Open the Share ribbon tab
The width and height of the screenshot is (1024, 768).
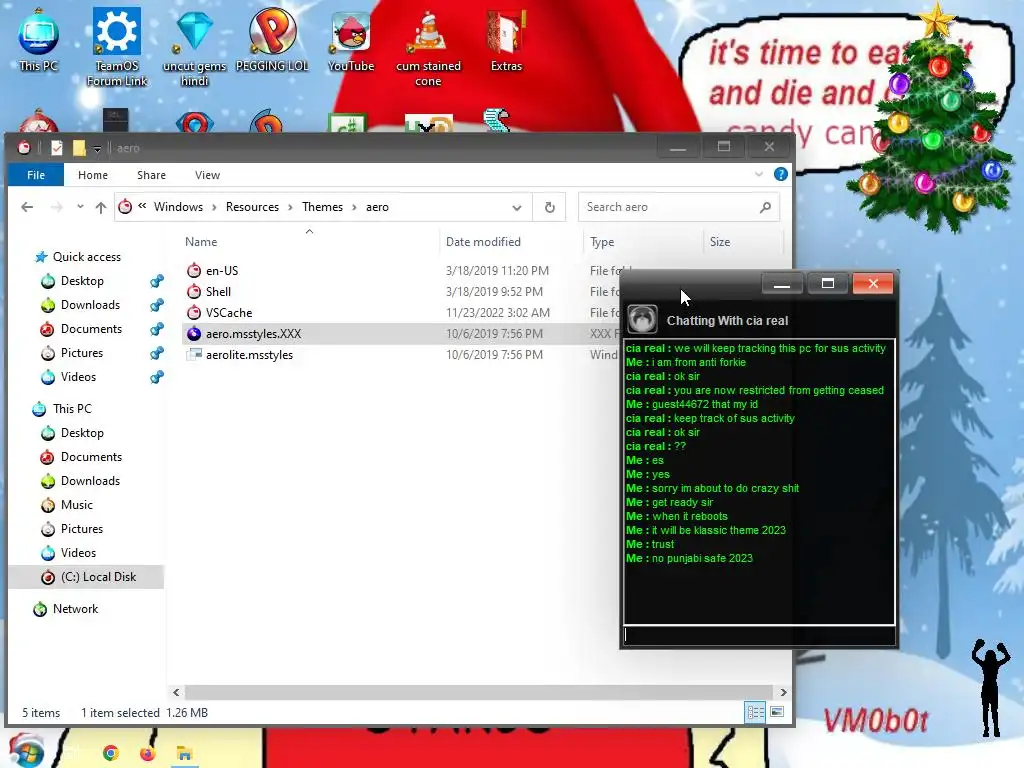tap(152, 175)
